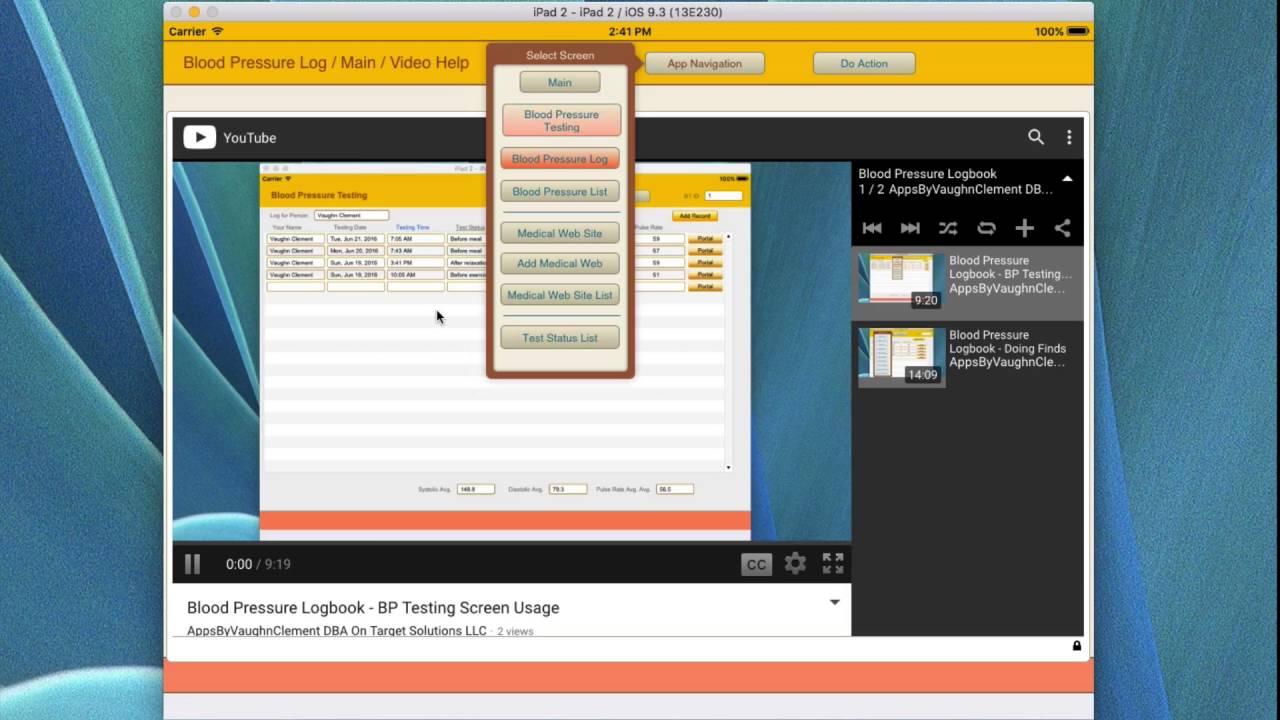The image size is (1280, 720).
Task: Click the 0:00 / 9:19 time display
Action: [x=258, y=564]
